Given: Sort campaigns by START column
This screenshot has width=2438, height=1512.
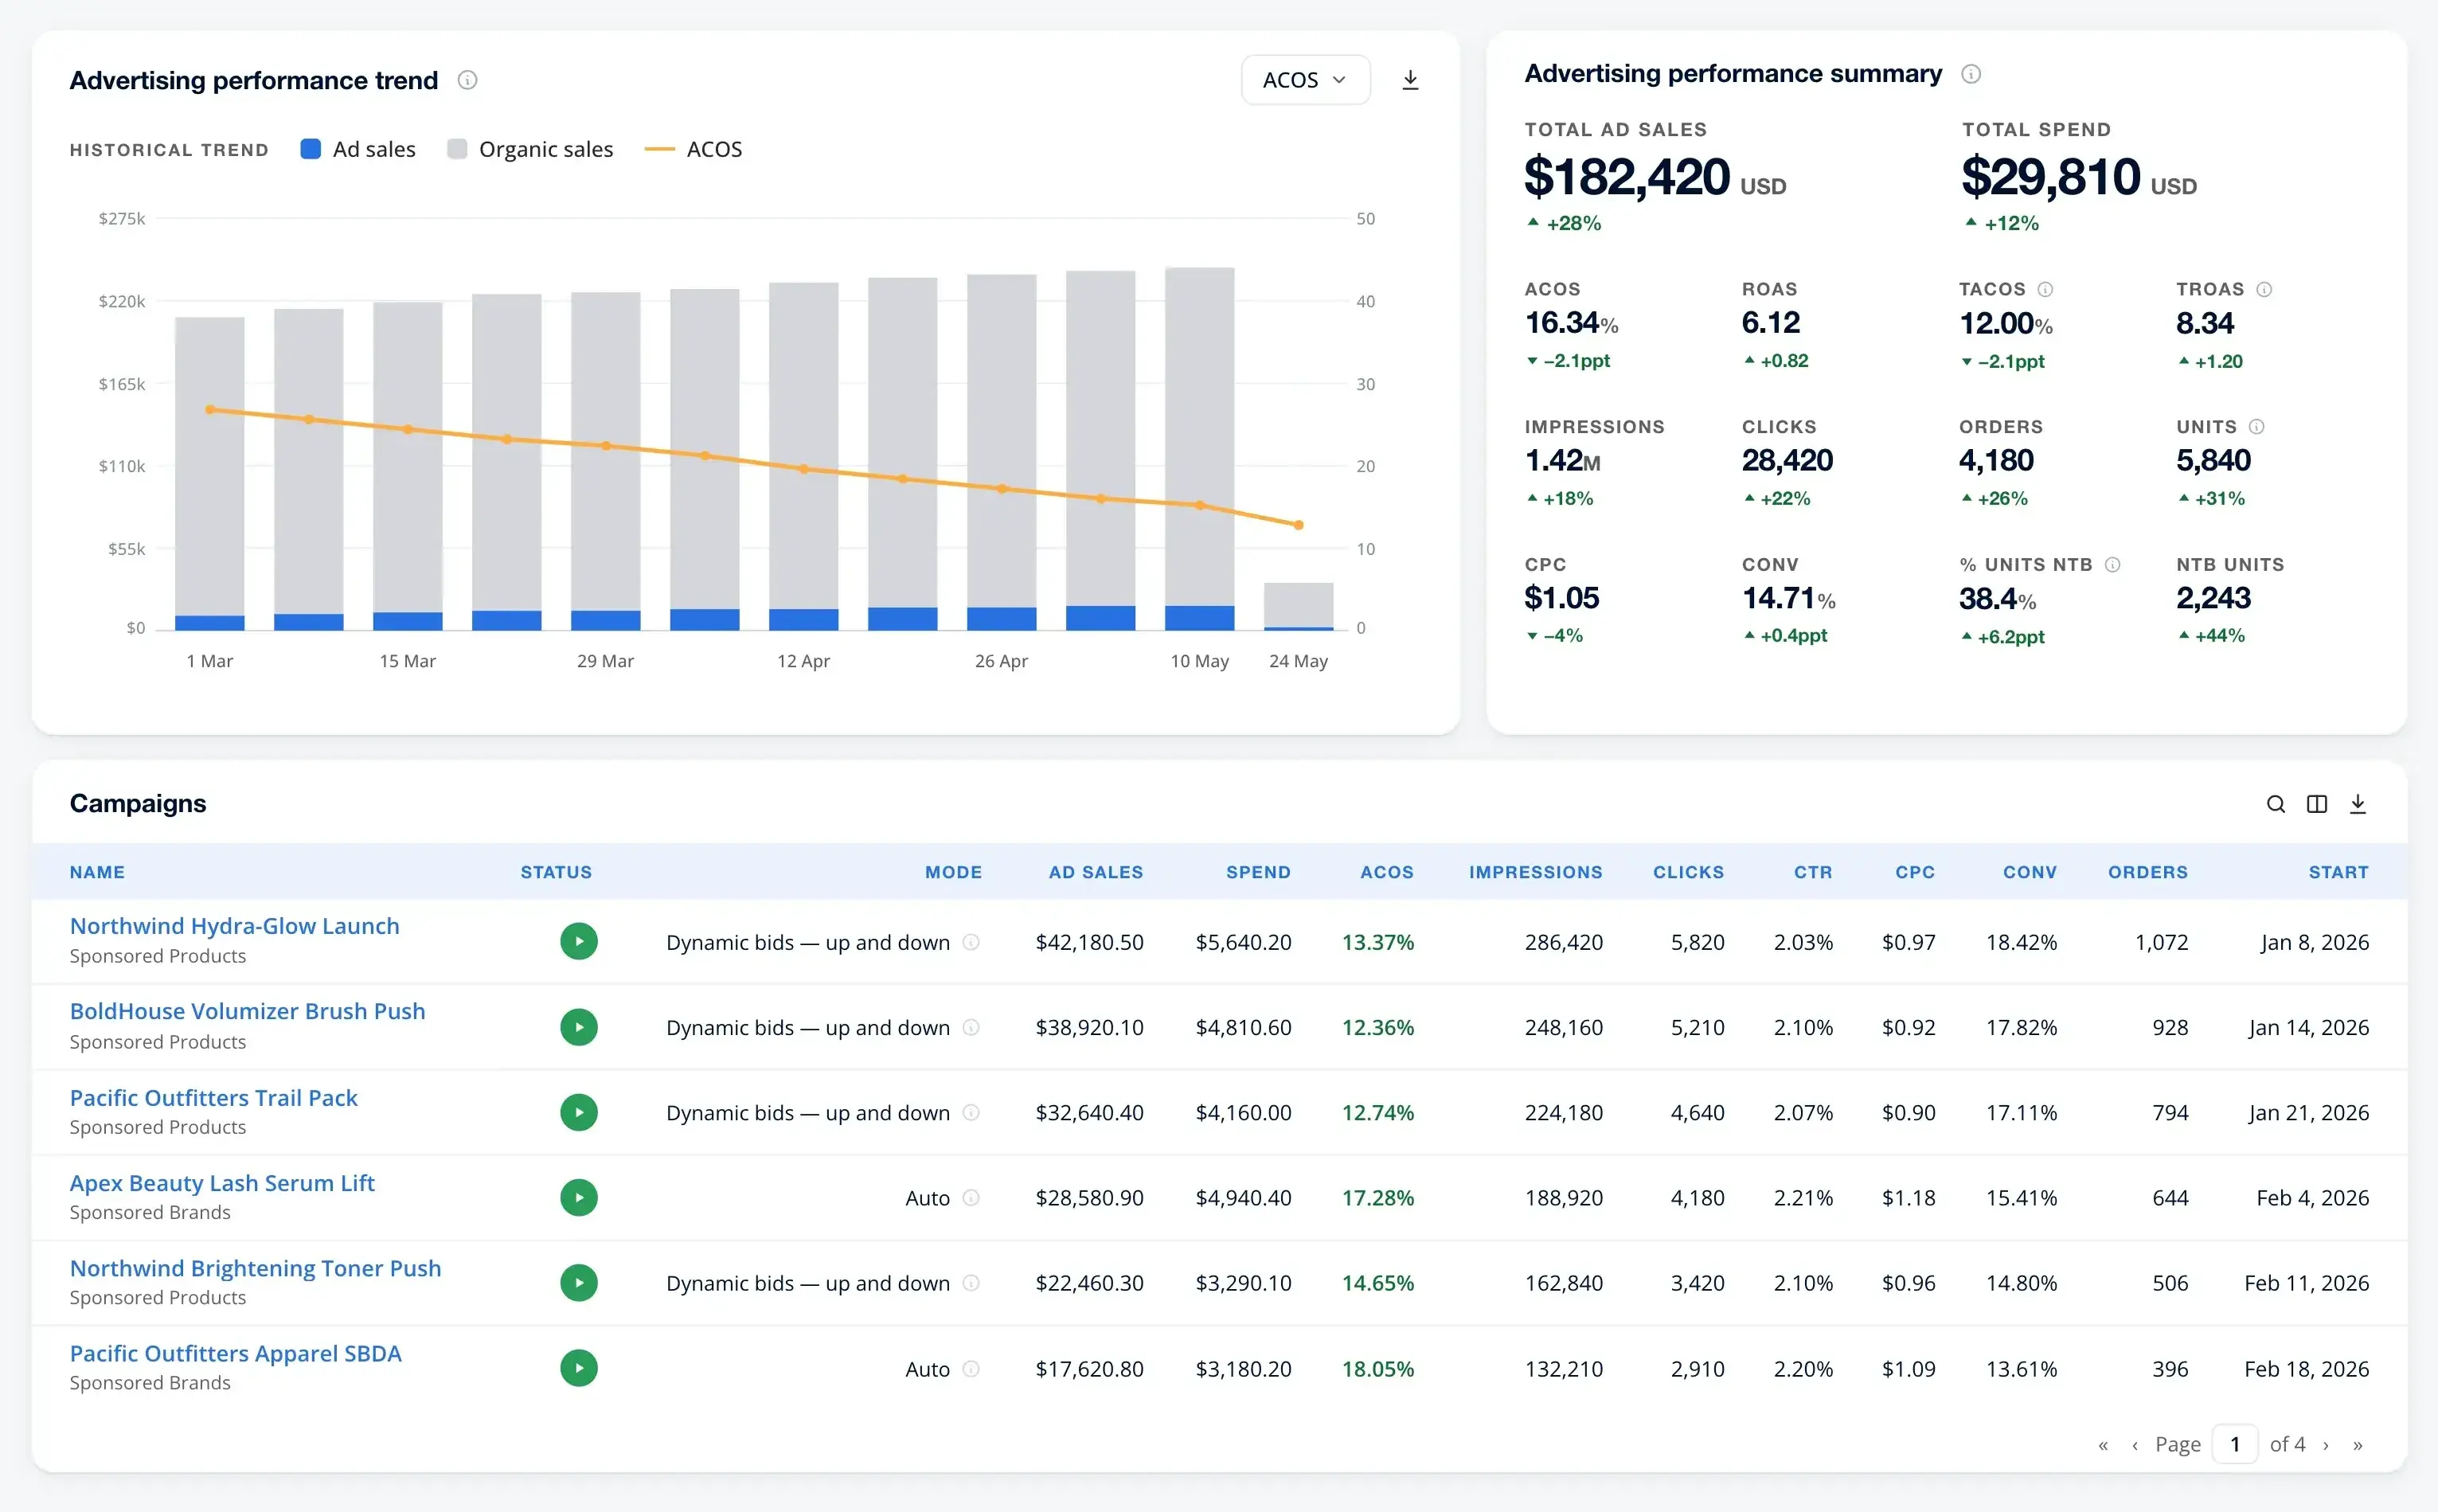Looking at the screenshot, I should (x=2338, y=872).
